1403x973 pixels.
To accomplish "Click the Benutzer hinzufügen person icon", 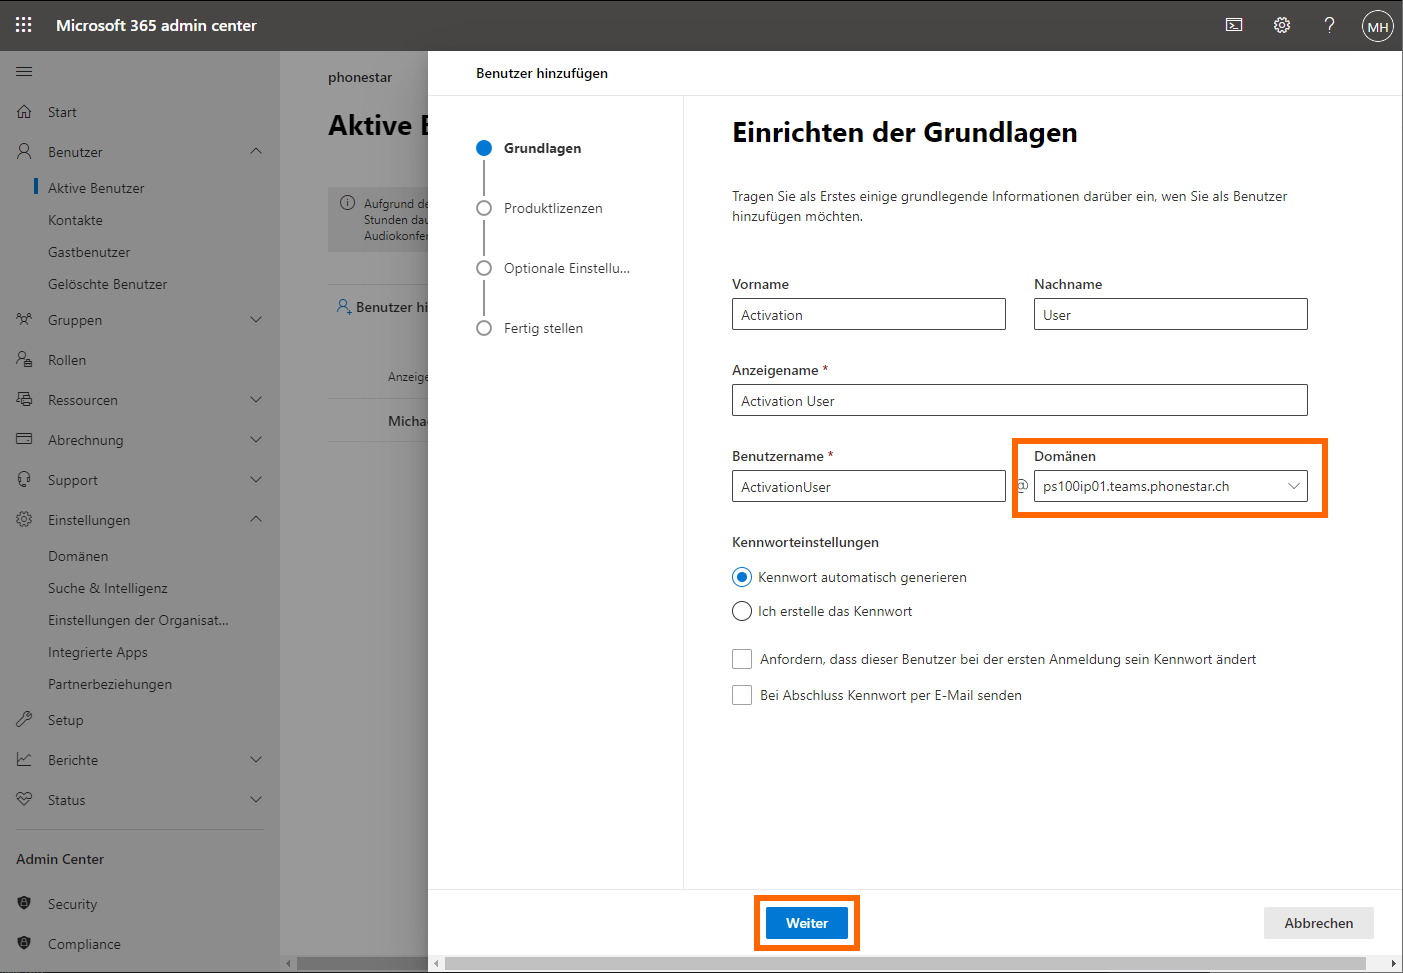I will pos(343,306).
